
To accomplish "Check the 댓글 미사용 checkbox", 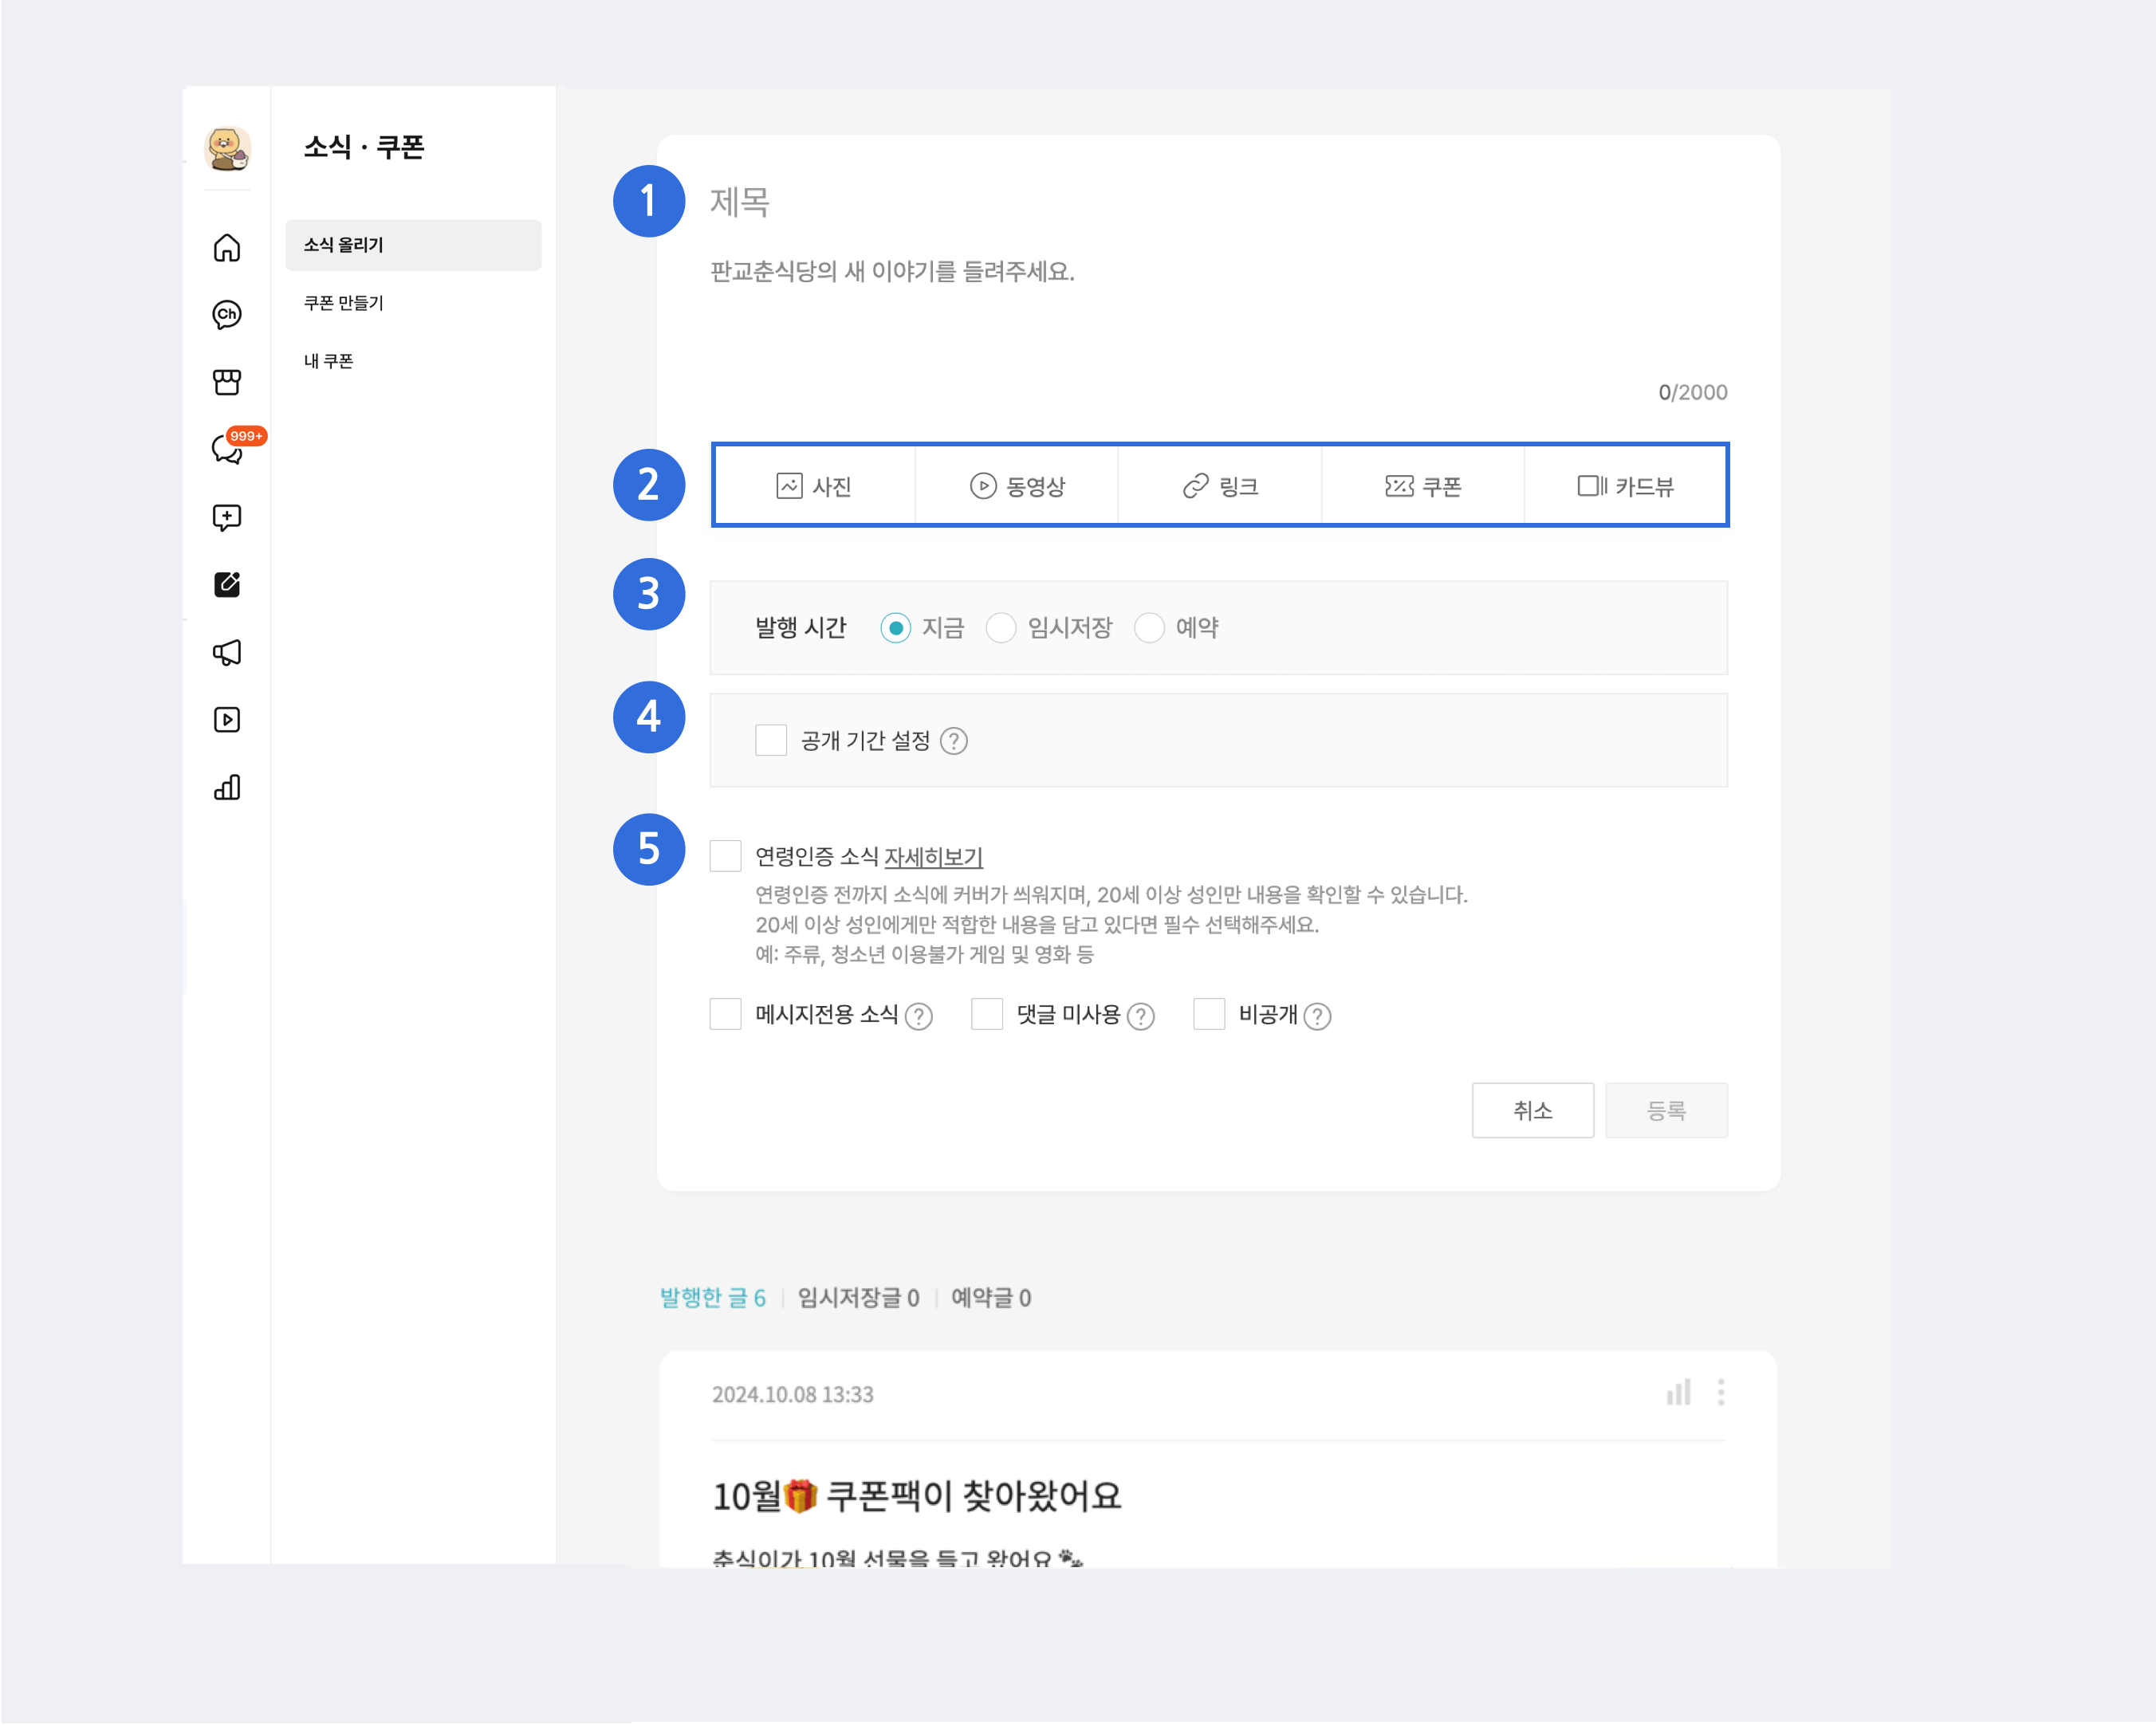I will [987, 1014].
